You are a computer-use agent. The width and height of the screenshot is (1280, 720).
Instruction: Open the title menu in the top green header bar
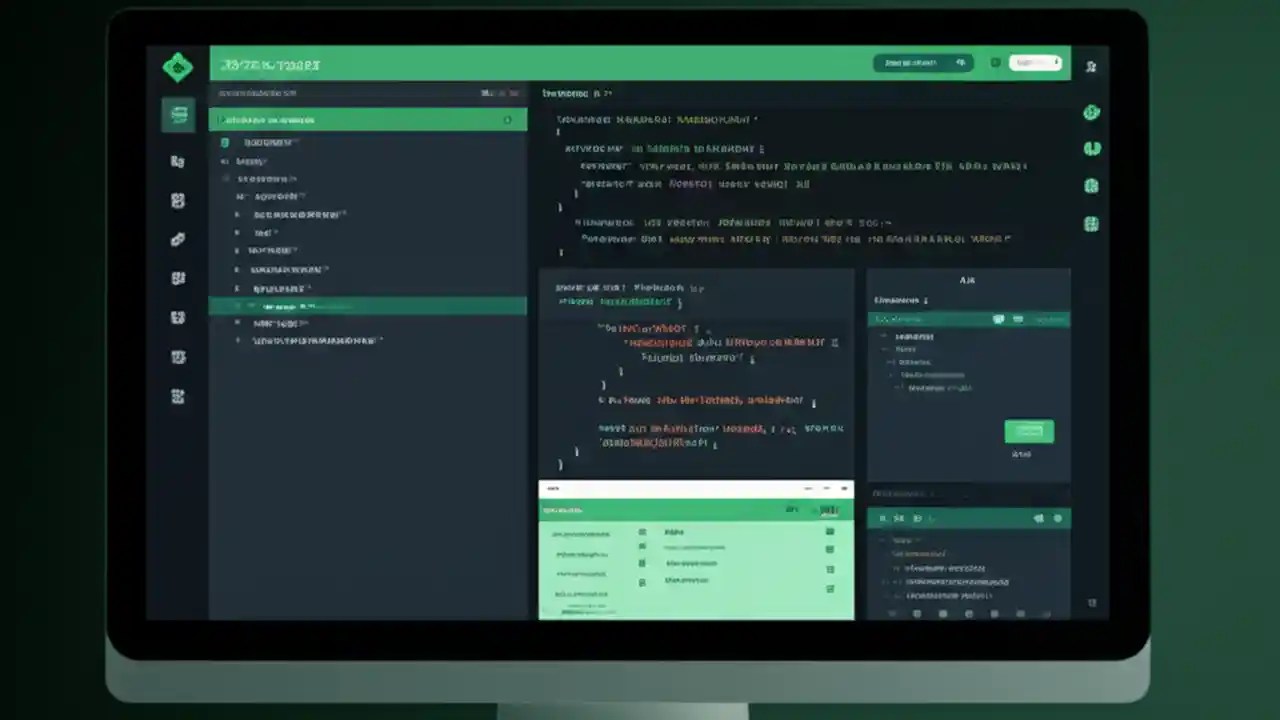(x=268, y=64)
